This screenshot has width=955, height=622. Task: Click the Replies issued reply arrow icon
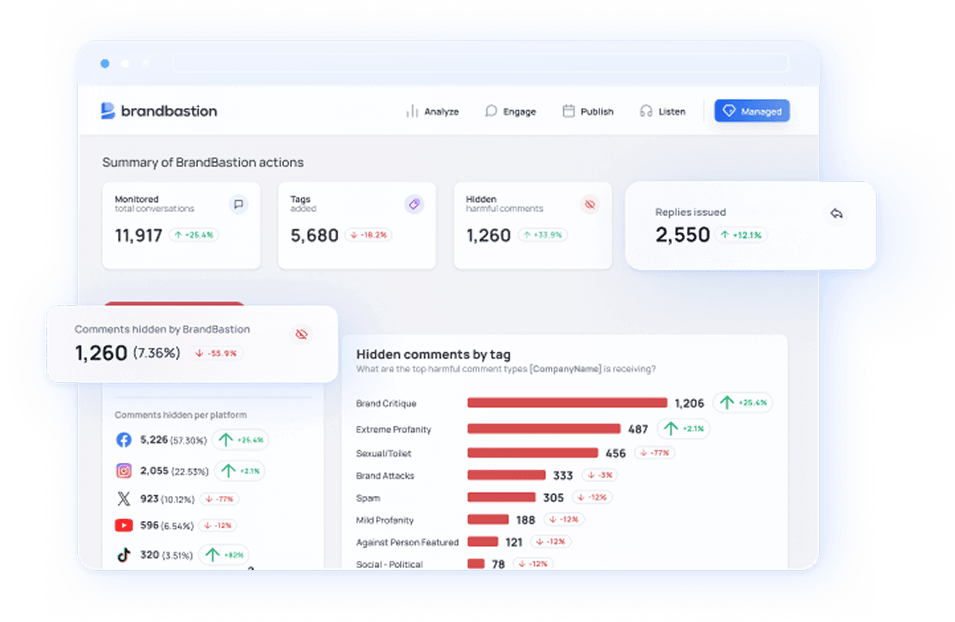click(x=836, y=213)
